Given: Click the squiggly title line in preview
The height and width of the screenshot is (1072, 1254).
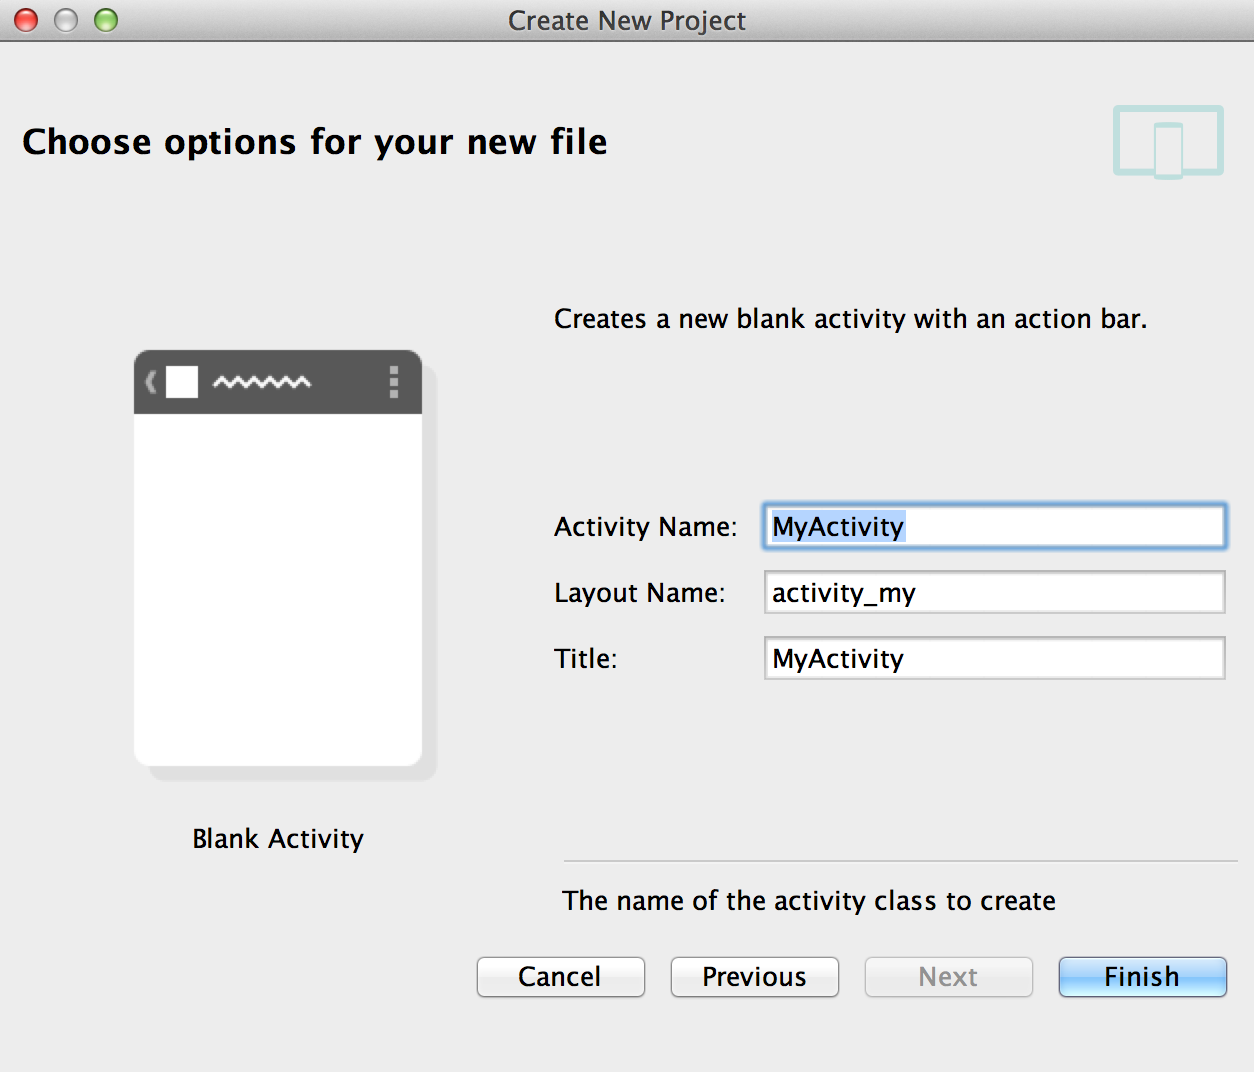Looking at the screenshot, I should pos(262,382).
